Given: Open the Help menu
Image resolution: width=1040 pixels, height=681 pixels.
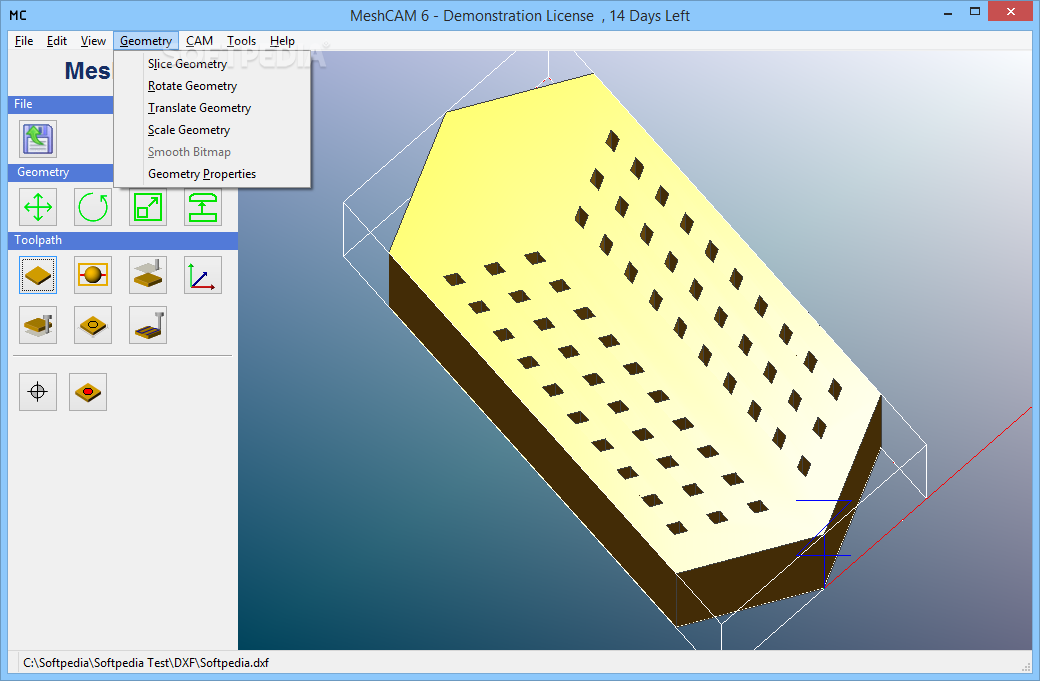Looking at the screenshot, I should (282, 41).
